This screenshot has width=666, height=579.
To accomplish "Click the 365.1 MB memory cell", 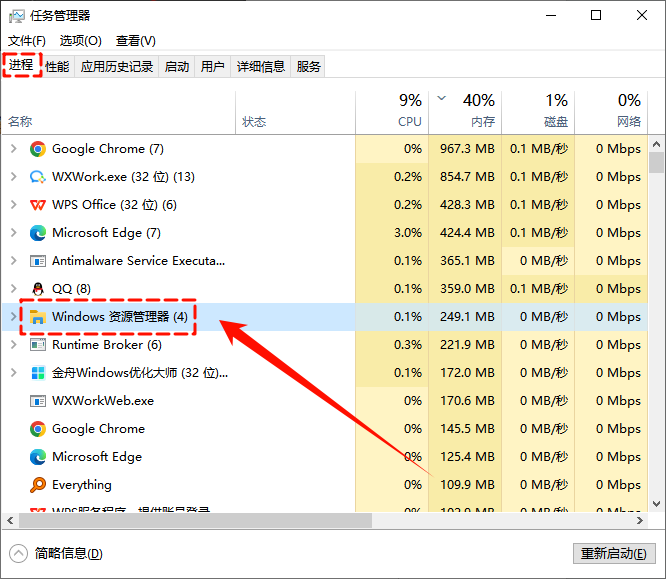I will coord(467,261).
